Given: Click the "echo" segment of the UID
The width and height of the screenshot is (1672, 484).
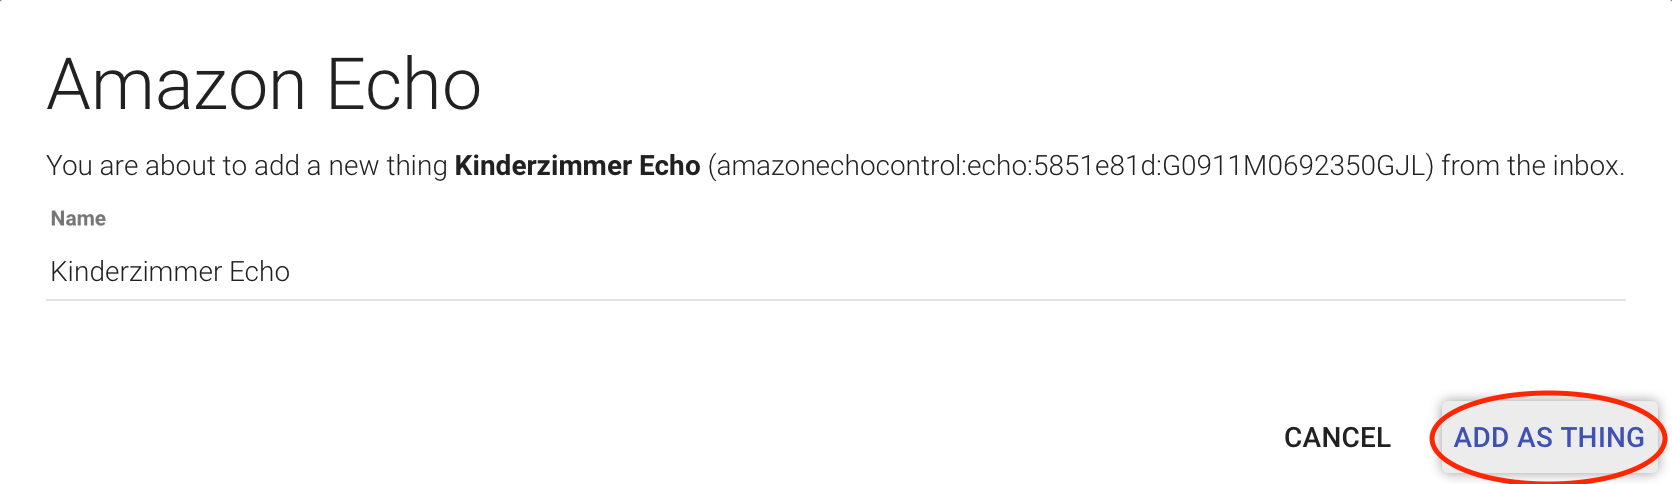Looking at the screenshot, I should [996, 166].
